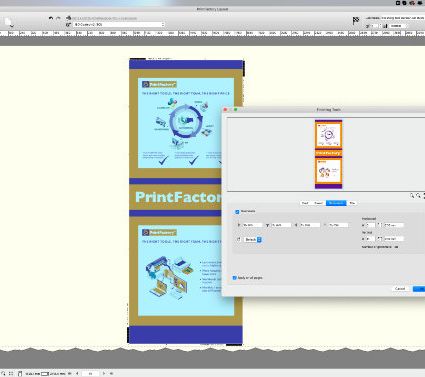
Task: Select the last tab in the dialog tab bar
Action: point(352,203)
